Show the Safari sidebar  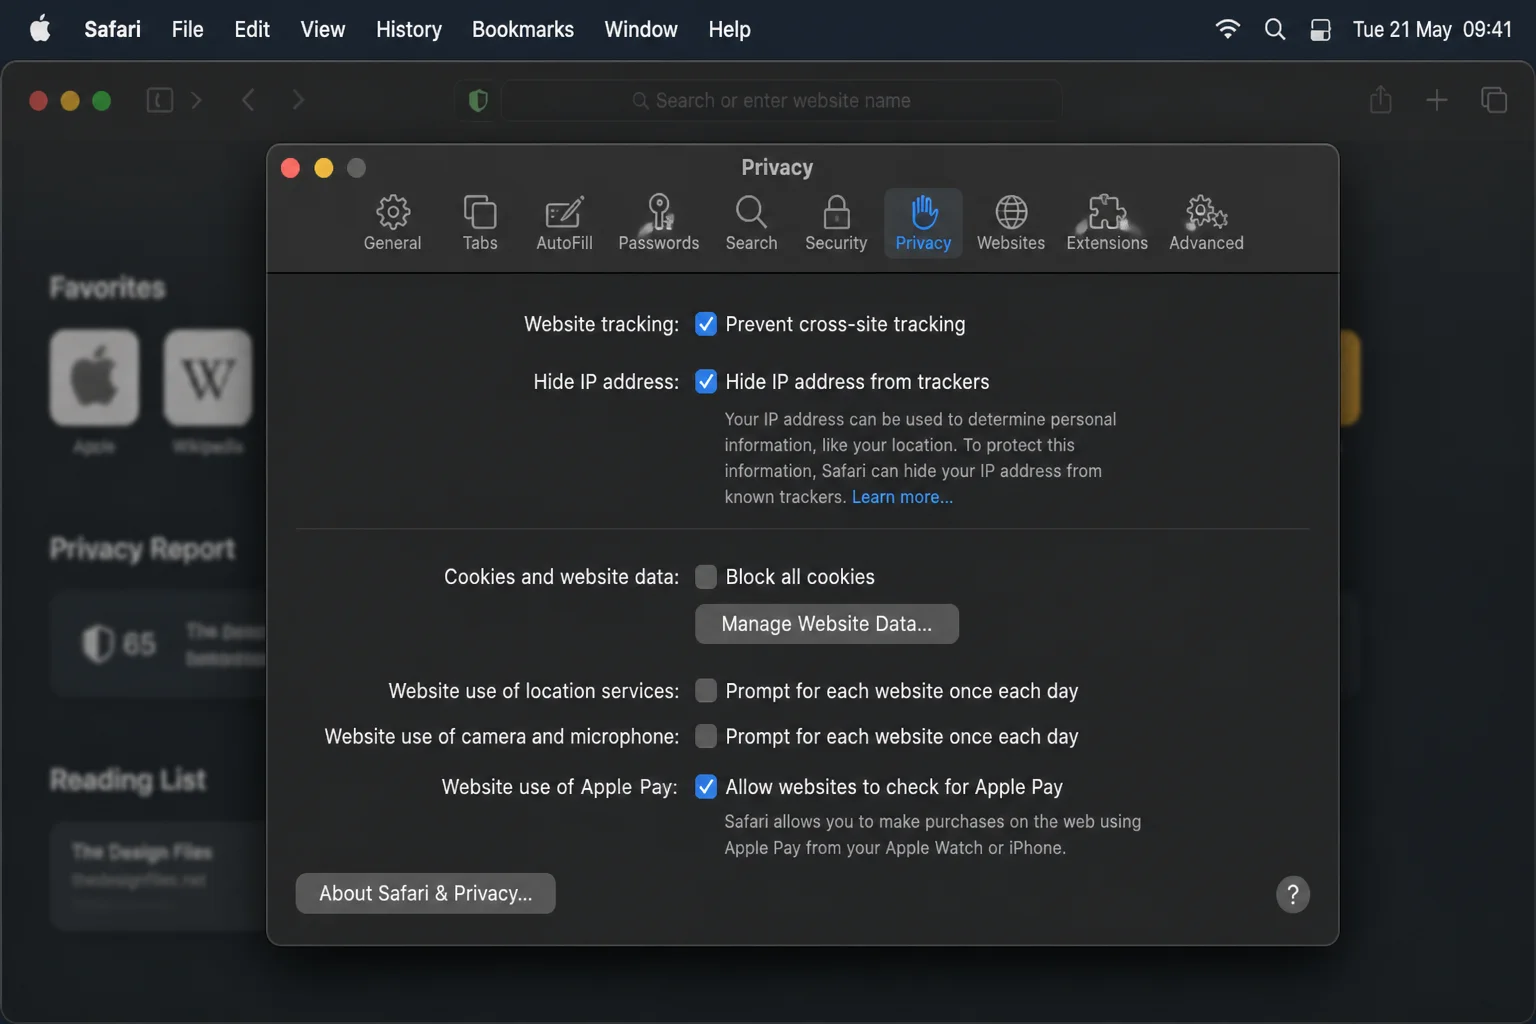[x=160, y=100]
